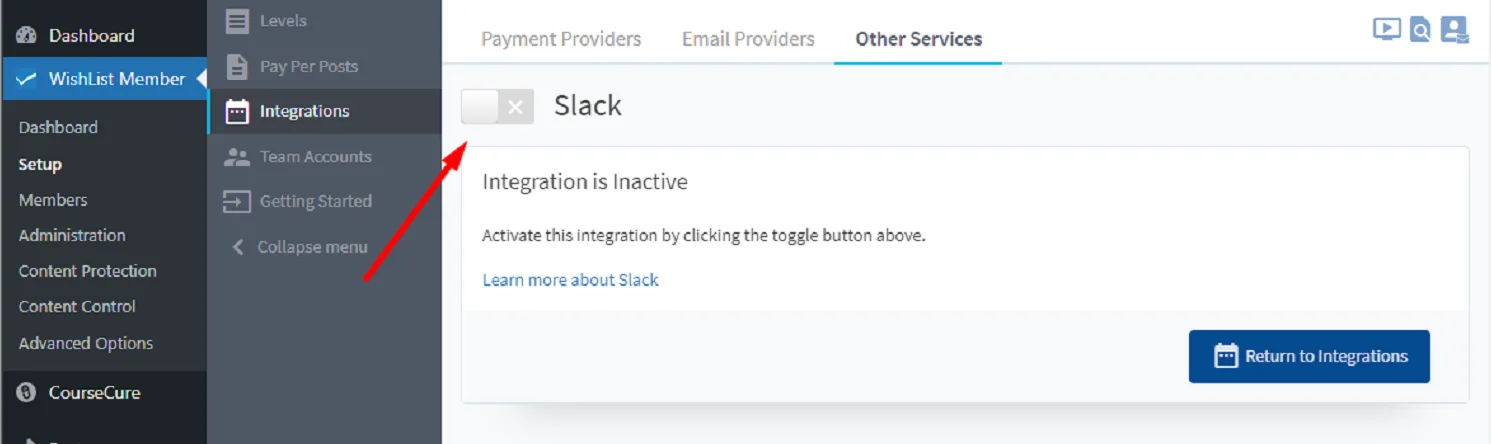
Task: Open the Members submenu item
Action: pyautogui.click(x=53, y=200)
